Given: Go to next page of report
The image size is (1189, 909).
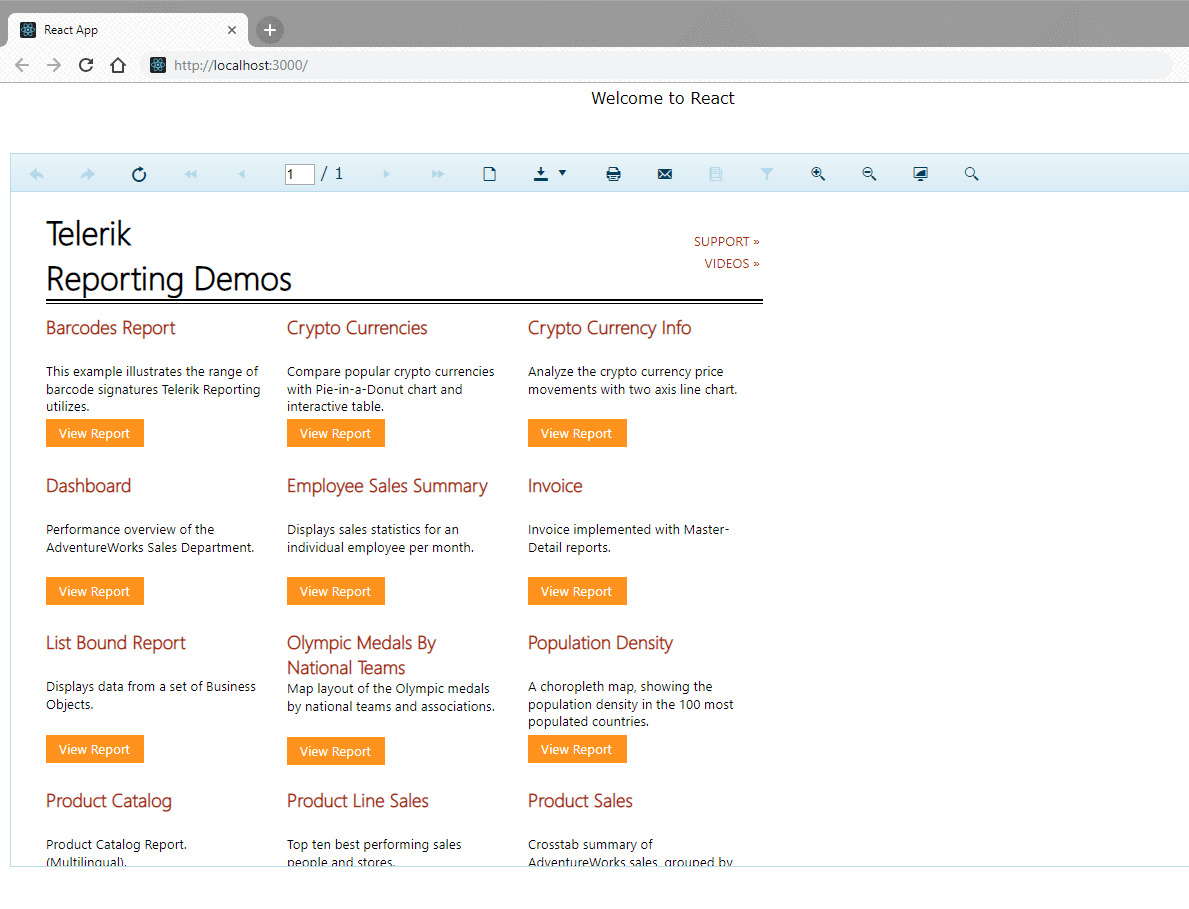Looking at the screenshot, I should [x=387, y=174].
